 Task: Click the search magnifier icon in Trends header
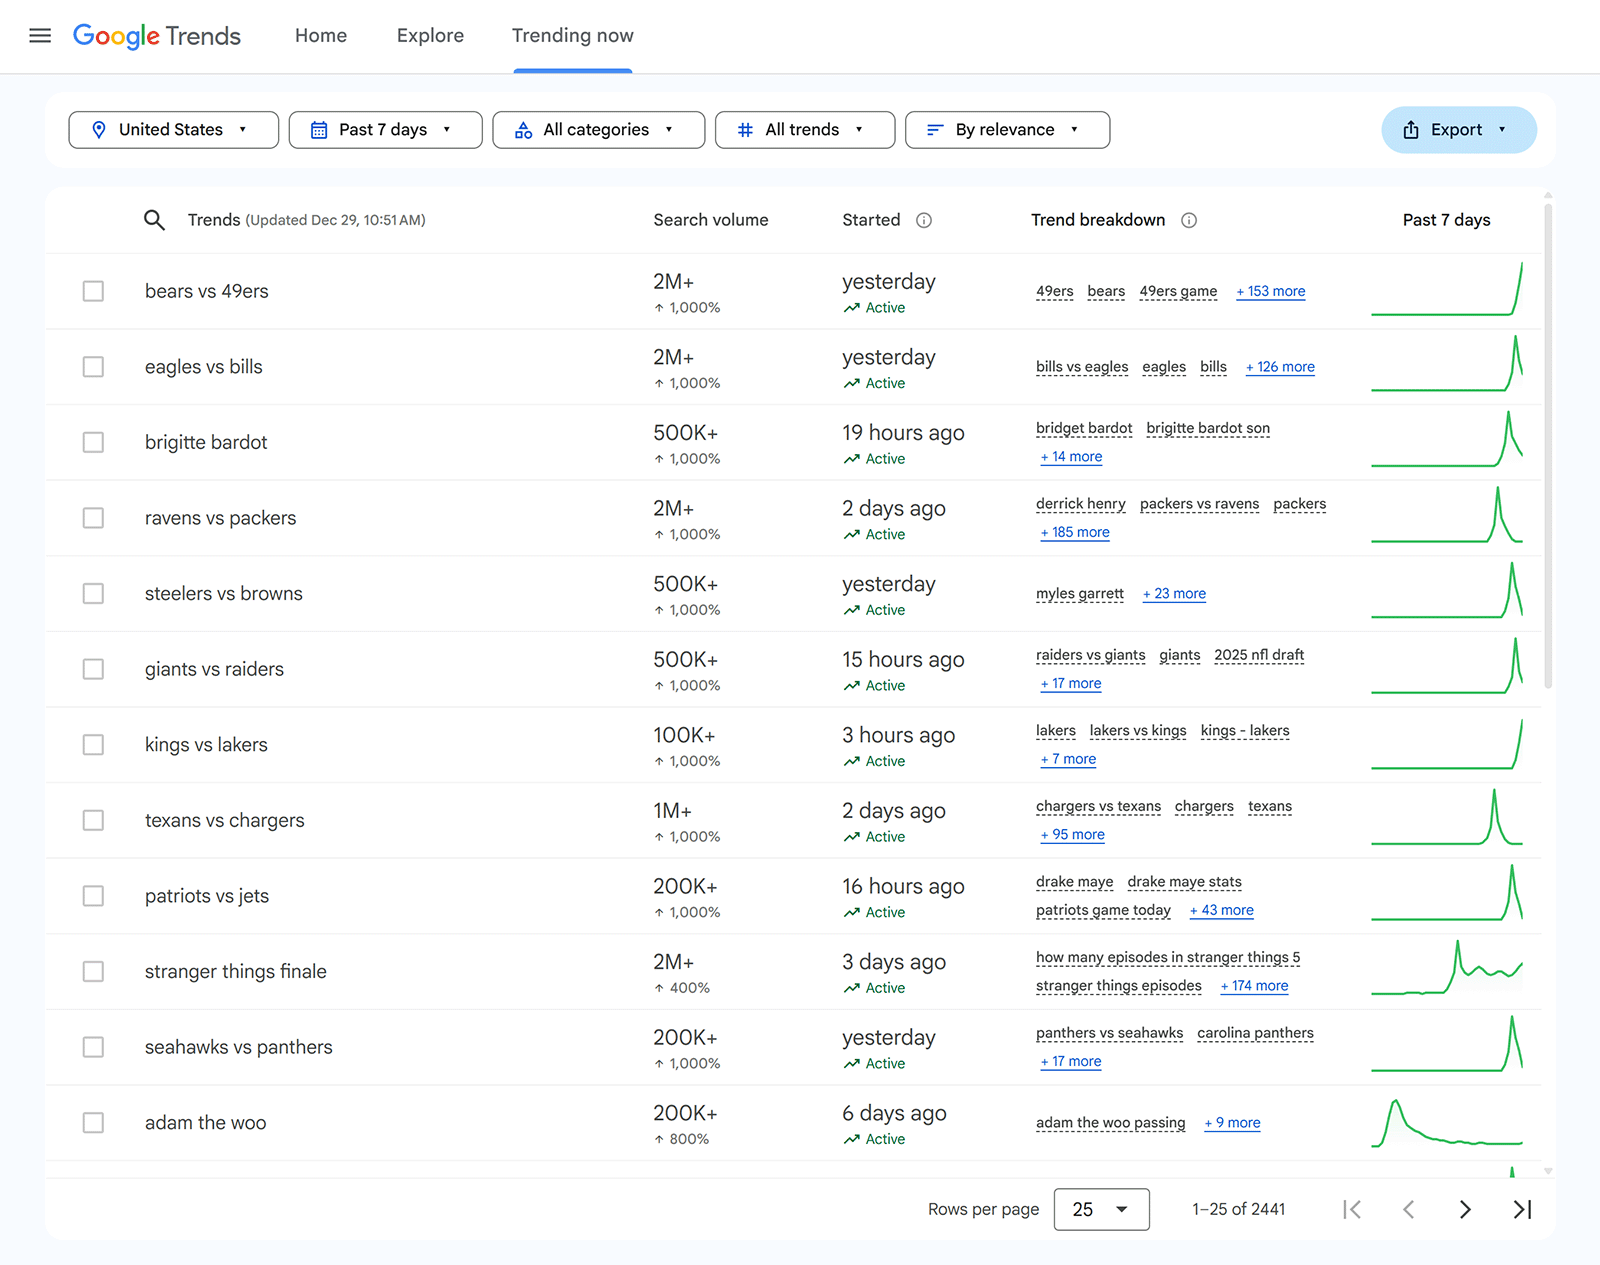[154, 220]
